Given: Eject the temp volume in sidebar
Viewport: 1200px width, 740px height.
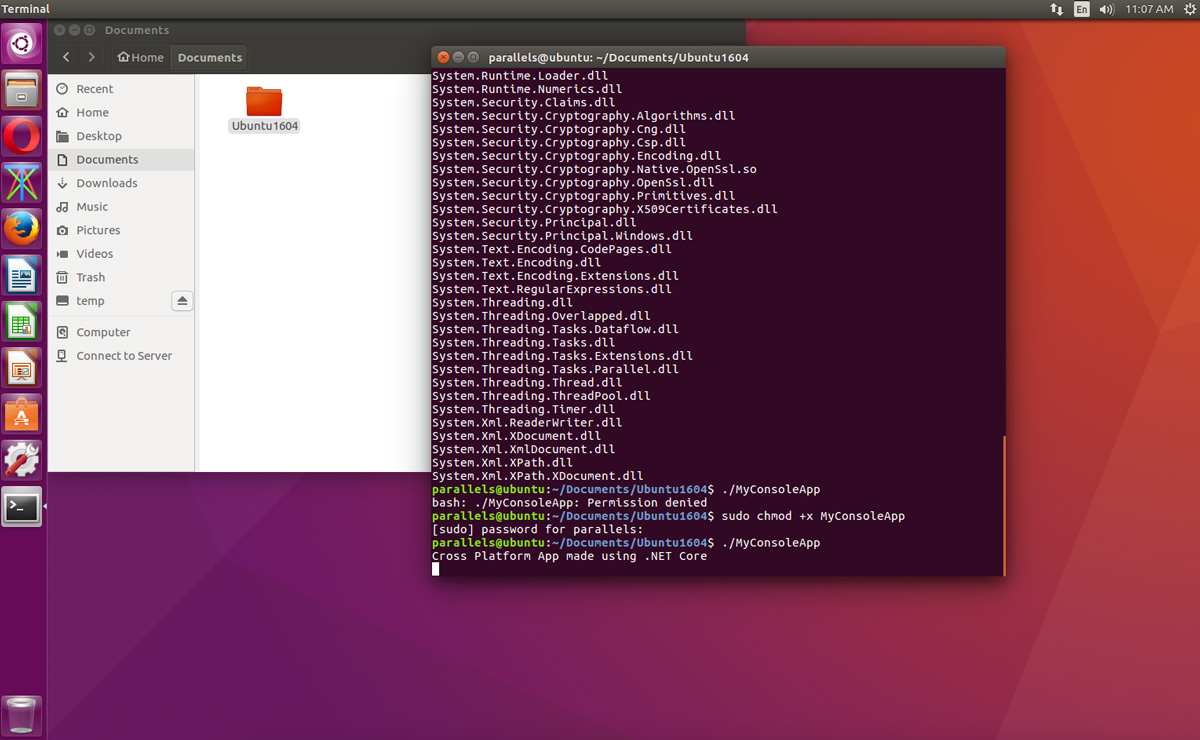Looking at the screenshot, I should click(182, 301).
